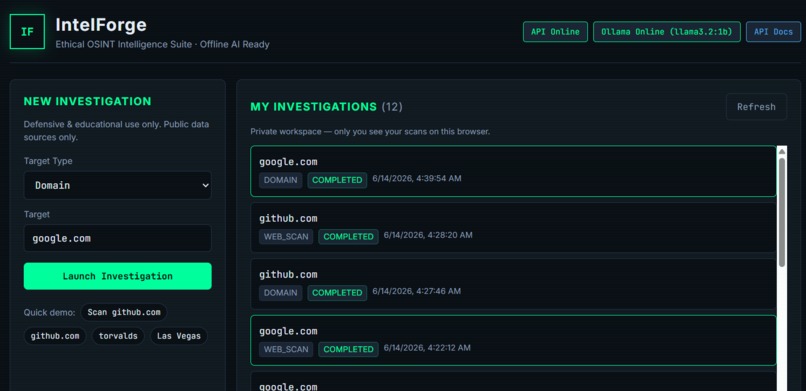Click the MY INVESTIGATIONS heading
The image size is (806, 391).
point(314,107)
